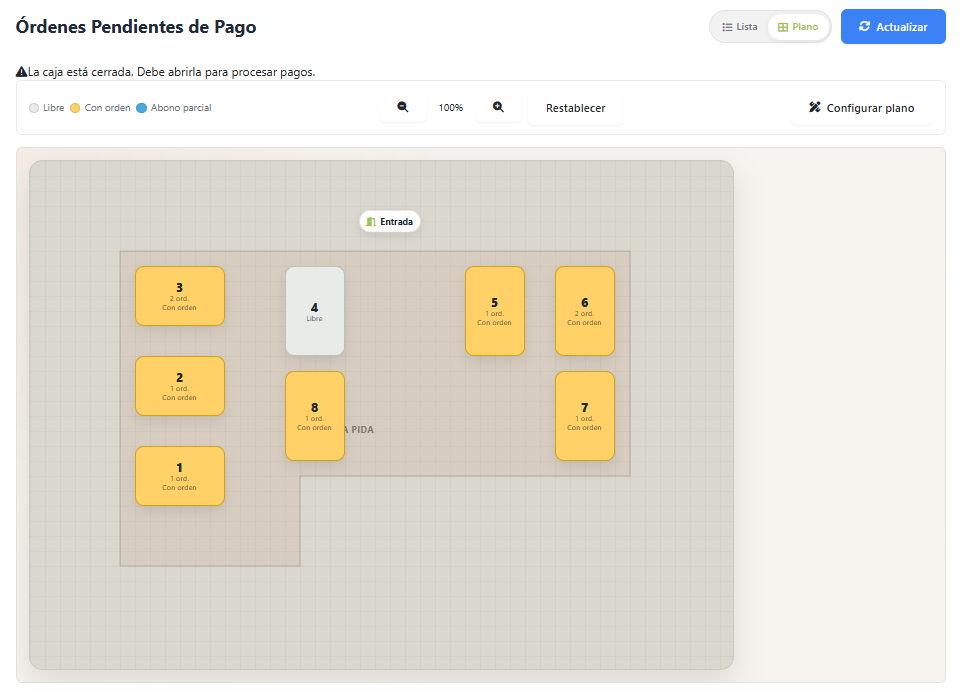Select table 1 card
Screen dimensions: 962x690
pyautogui.click(x=180, y=476)
